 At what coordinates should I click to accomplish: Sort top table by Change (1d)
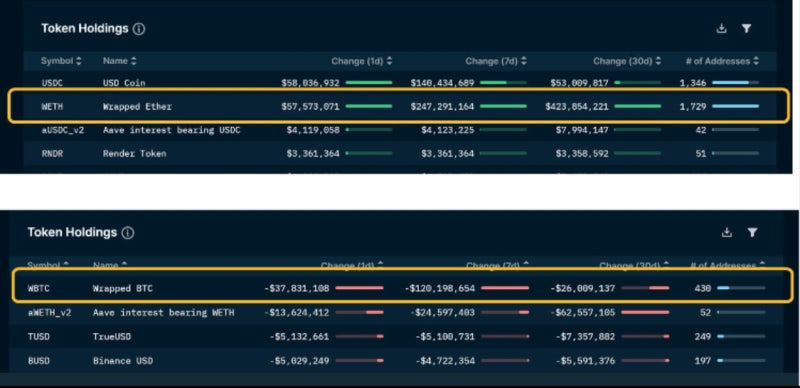pyautogui.click(x=362, y=61)
